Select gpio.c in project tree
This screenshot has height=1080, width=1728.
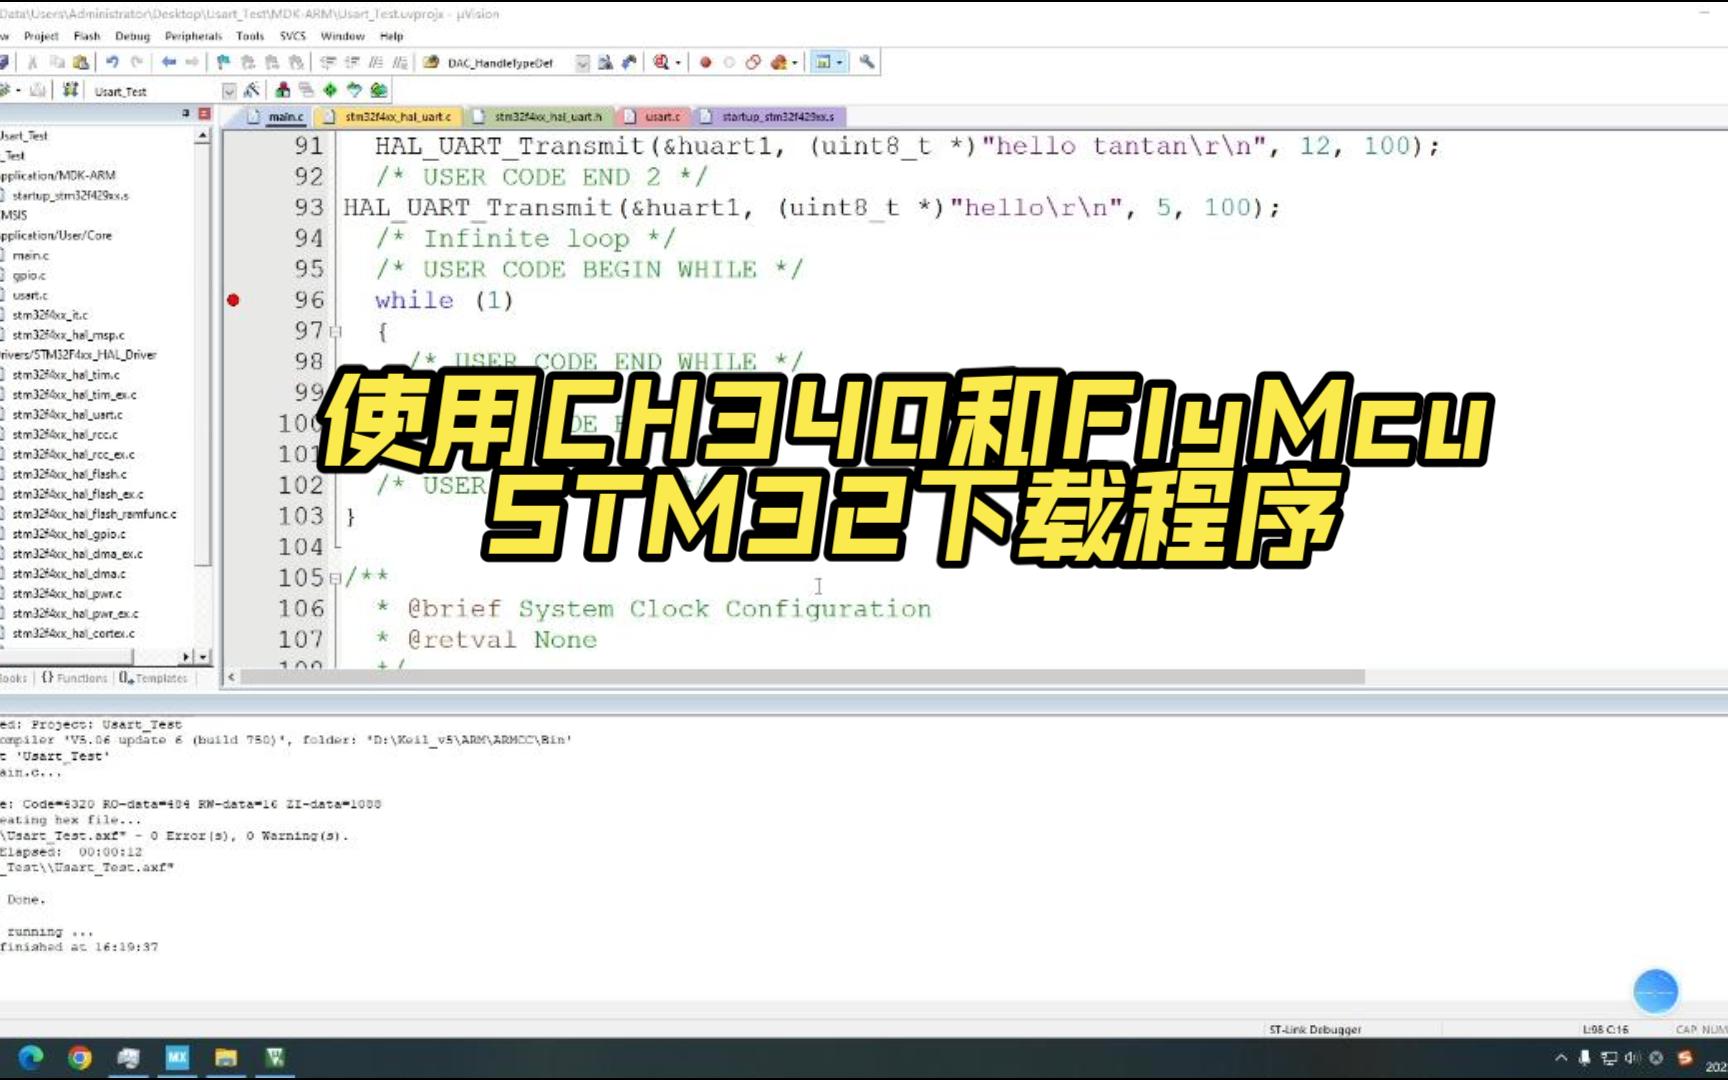[x=29, y=276]
